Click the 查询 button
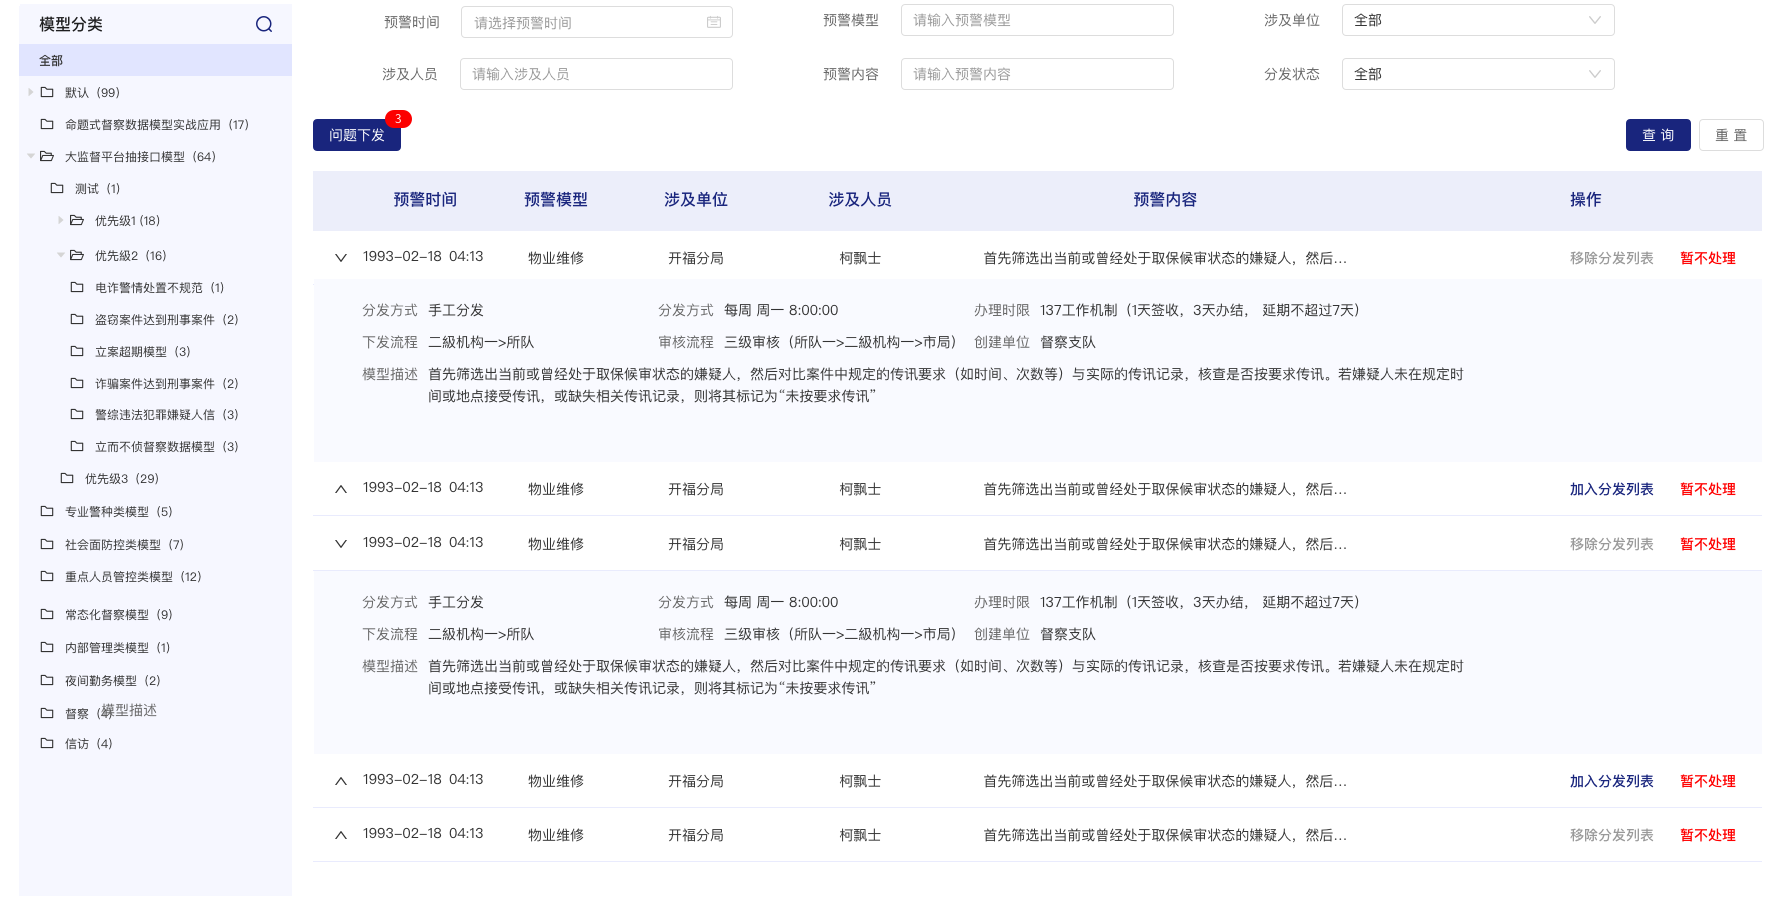Screen dimensions: 1779x916 click(x=1657, y=135)
